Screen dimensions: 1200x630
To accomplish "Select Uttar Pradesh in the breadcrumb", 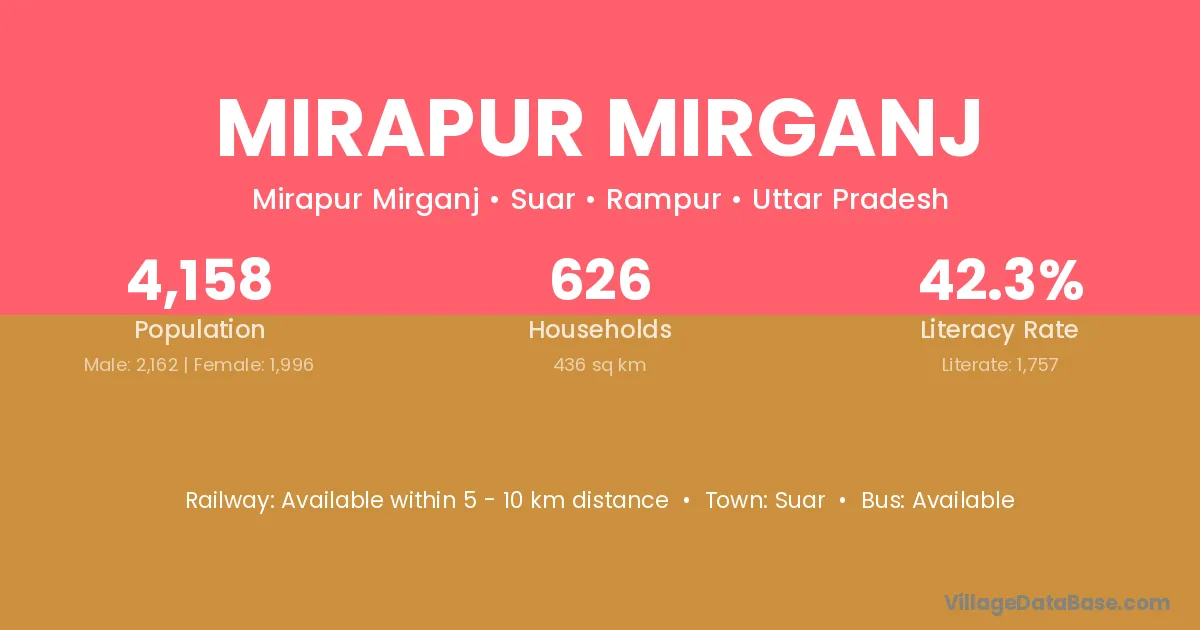I will (x=850, y=199).
